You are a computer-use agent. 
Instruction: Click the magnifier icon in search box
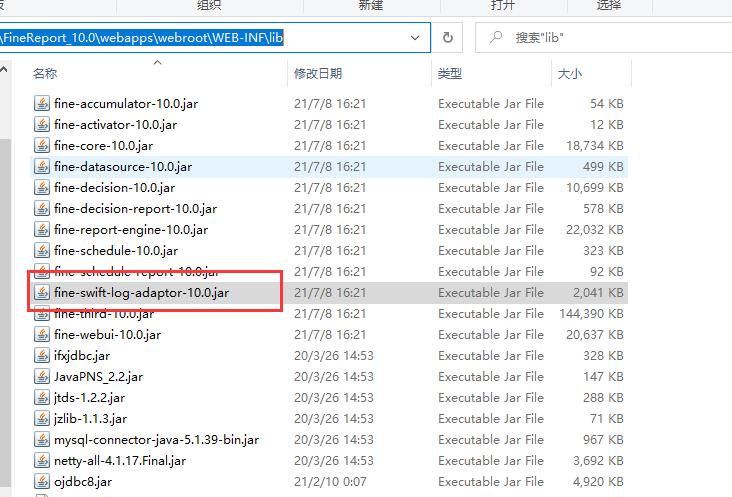pos(496,37)
